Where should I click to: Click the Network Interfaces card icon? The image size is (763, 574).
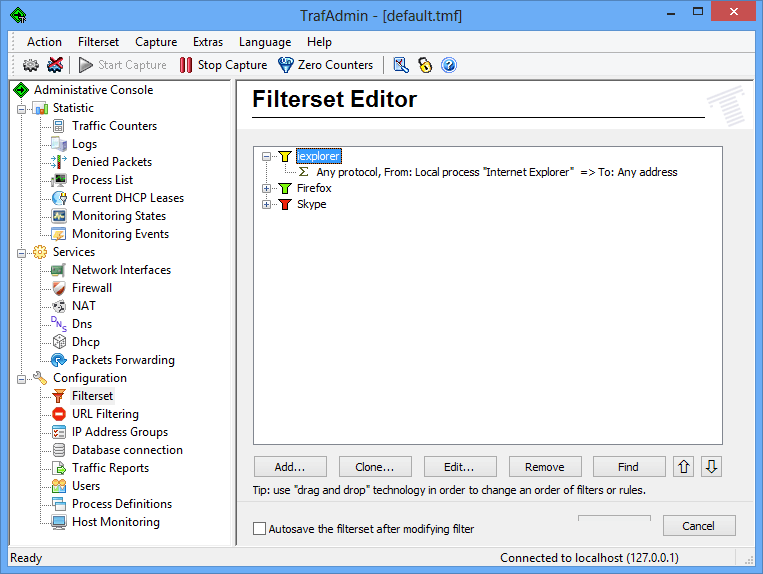58,270
